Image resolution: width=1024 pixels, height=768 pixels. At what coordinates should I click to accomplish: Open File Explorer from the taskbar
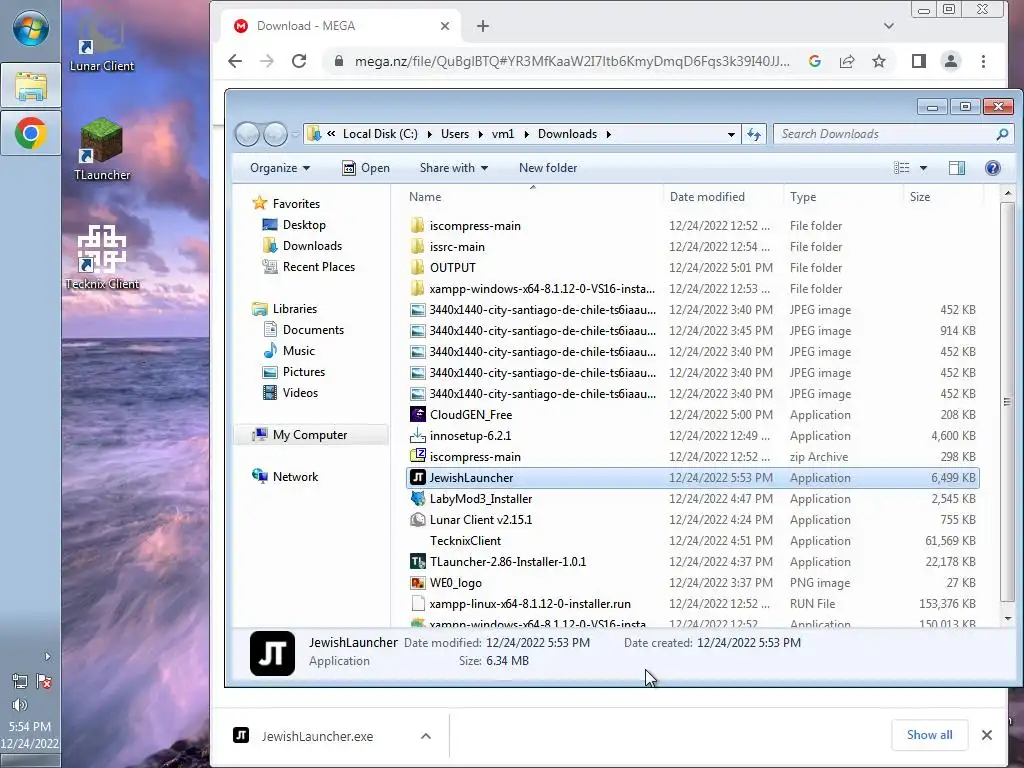31,86
